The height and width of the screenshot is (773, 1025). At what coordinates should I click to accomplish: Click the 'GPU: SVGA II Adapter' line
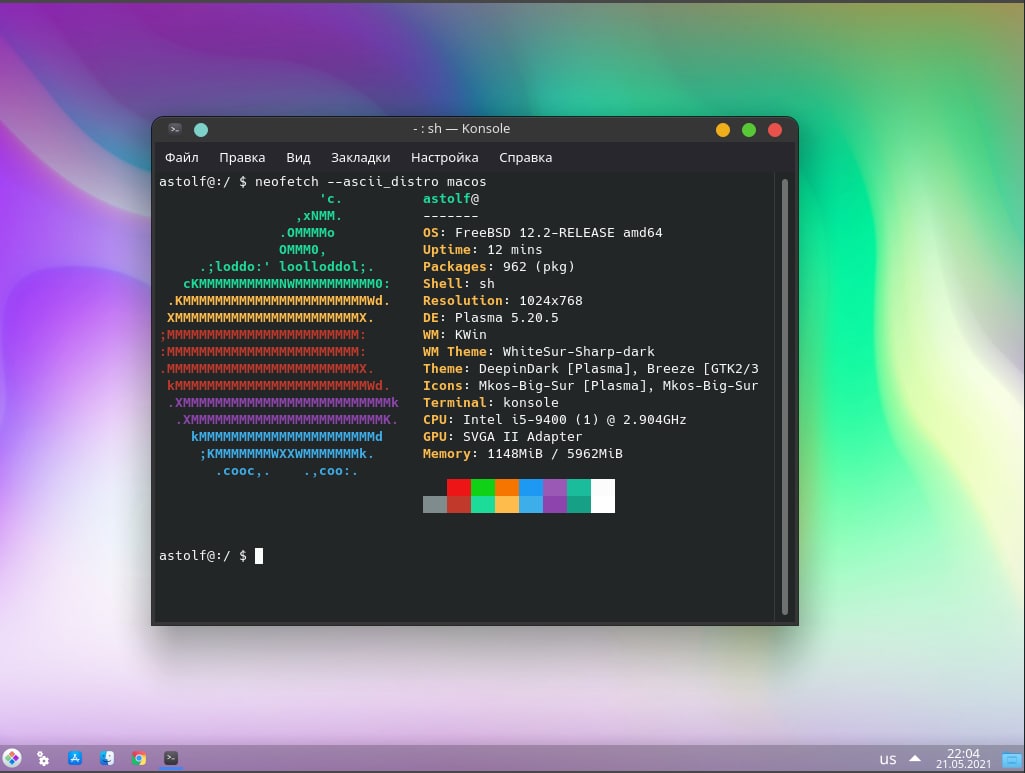503,436
